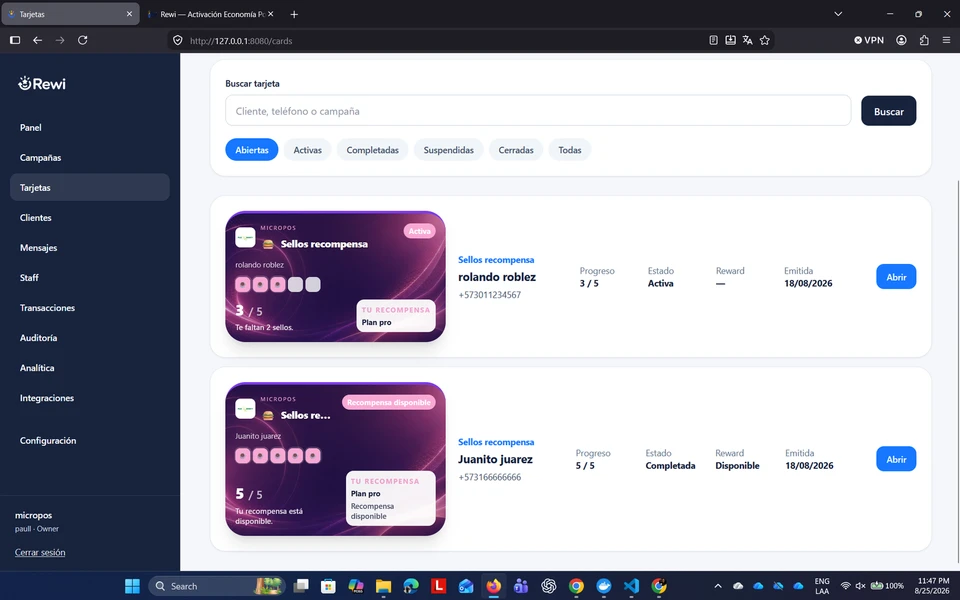Close the Tarjetas browser tab
This screenshot has height=600, width=960.
[x=129, y=13]
